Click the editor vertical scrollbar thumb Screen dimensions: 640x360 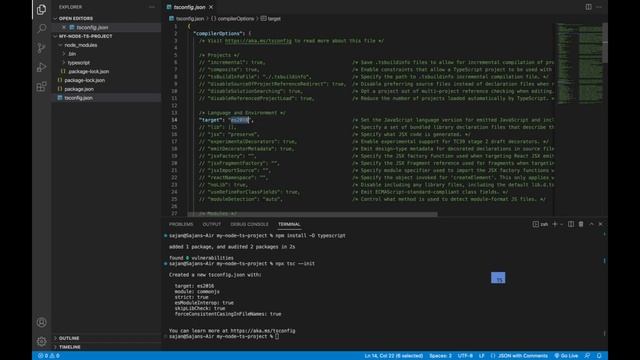[x=605, y=43]
